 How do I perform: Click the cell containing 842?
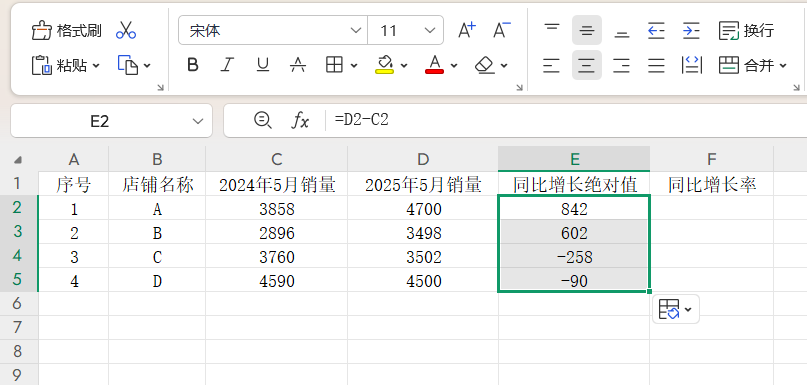pyautogui.click(x=574, y=208)
